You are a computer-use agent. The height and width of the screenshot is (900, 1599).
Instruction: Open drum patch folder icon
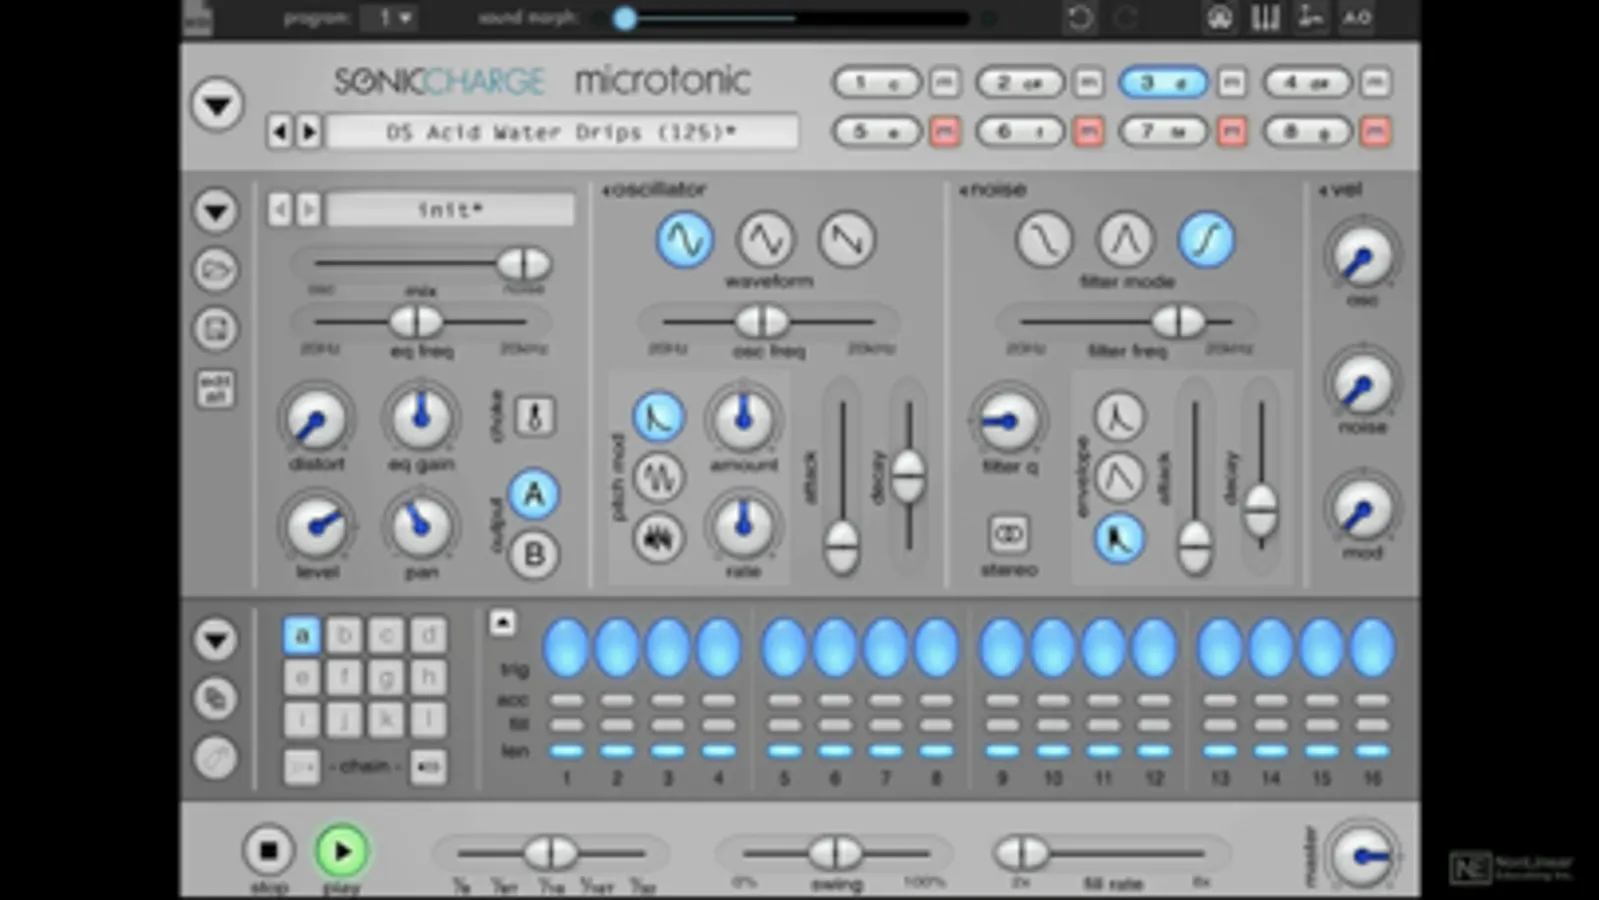click(216, 270)
